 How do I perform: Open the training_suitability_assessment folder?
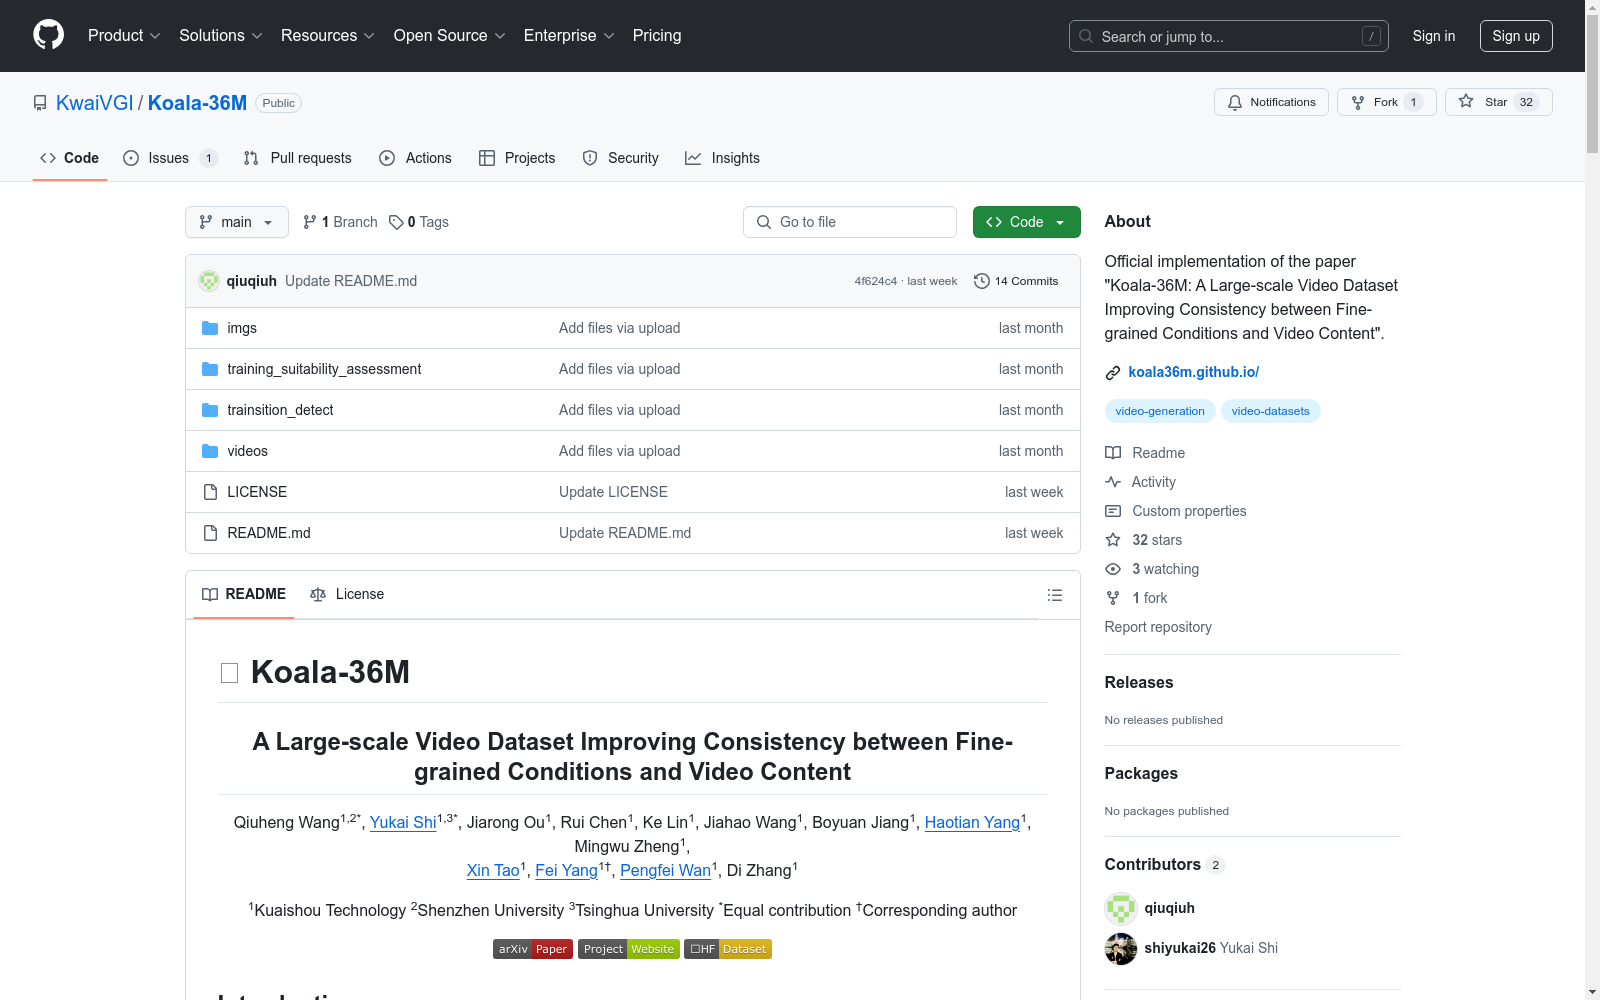[324, 369]
